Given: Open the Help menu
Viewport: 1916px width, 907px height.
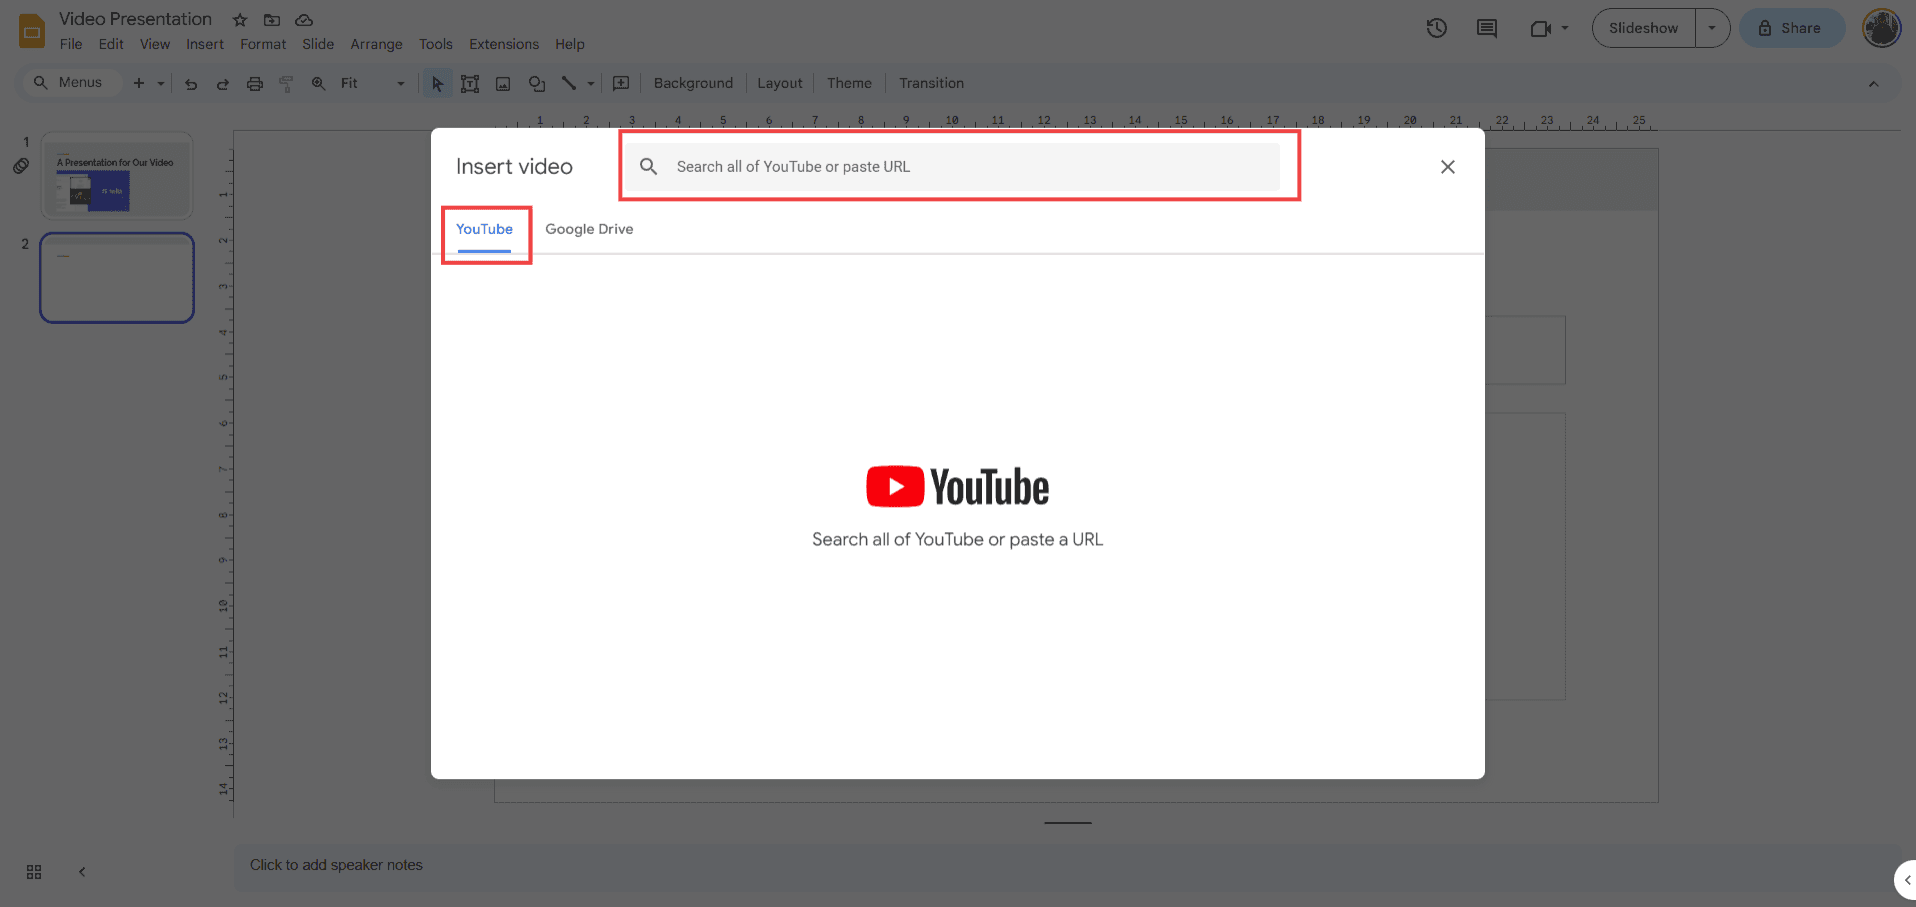Looking at the screenshot, I should click(570, 44).
